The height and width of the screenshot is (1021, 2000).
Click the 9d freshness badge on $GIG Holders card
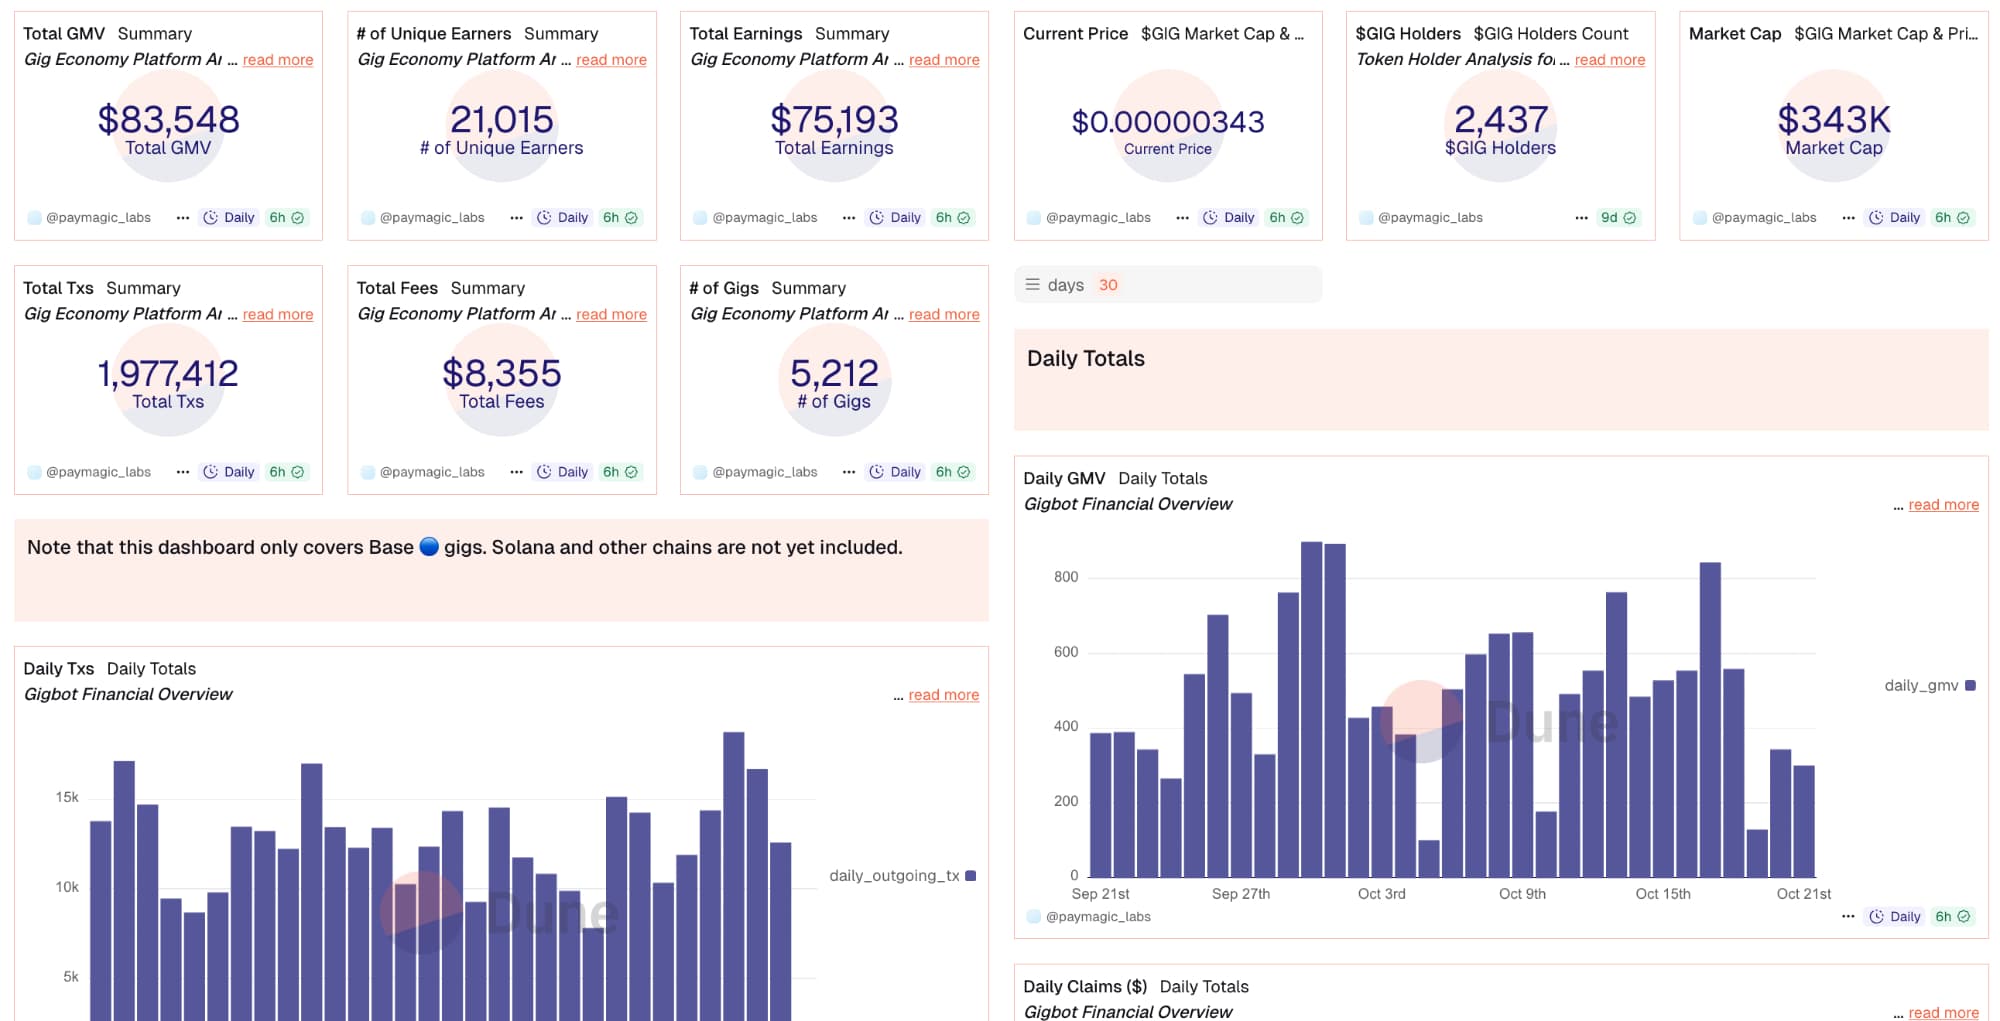pyautogui.click(x=1618, y=218)
